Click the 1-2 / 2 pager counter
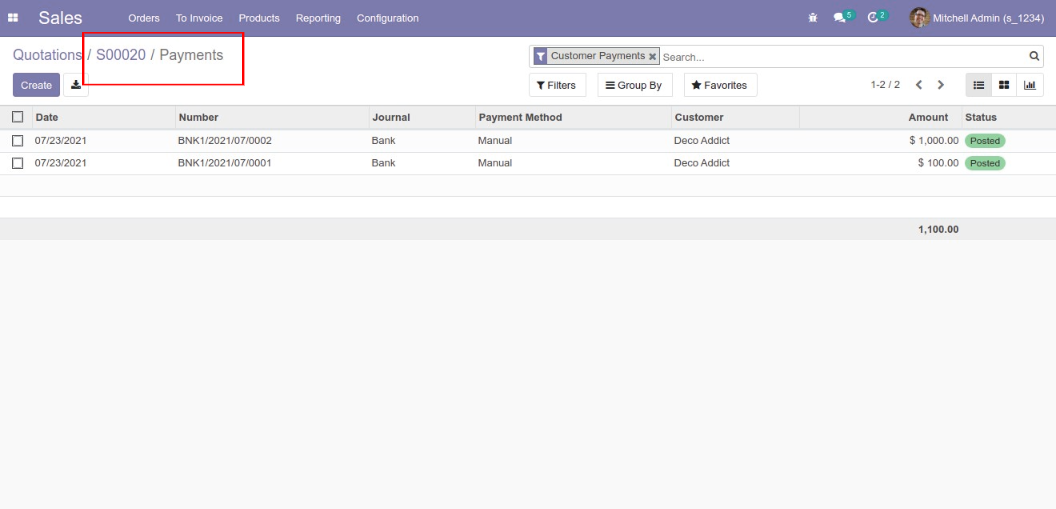 coord(885,85)
